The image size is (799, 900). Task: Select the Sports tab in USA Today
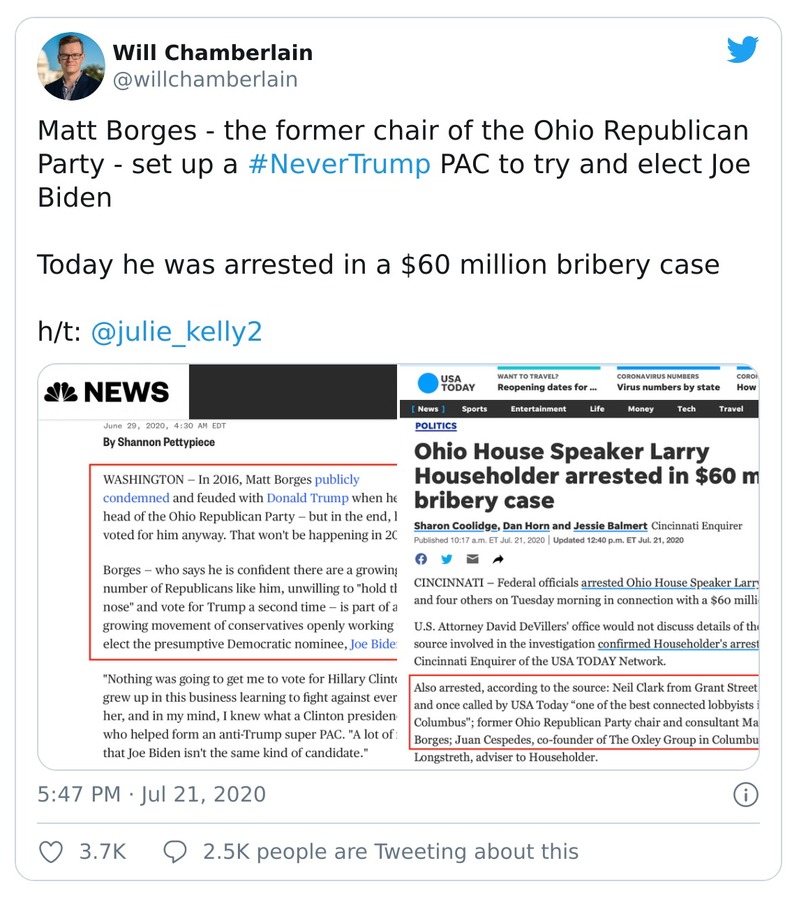[x=475, y=409]
